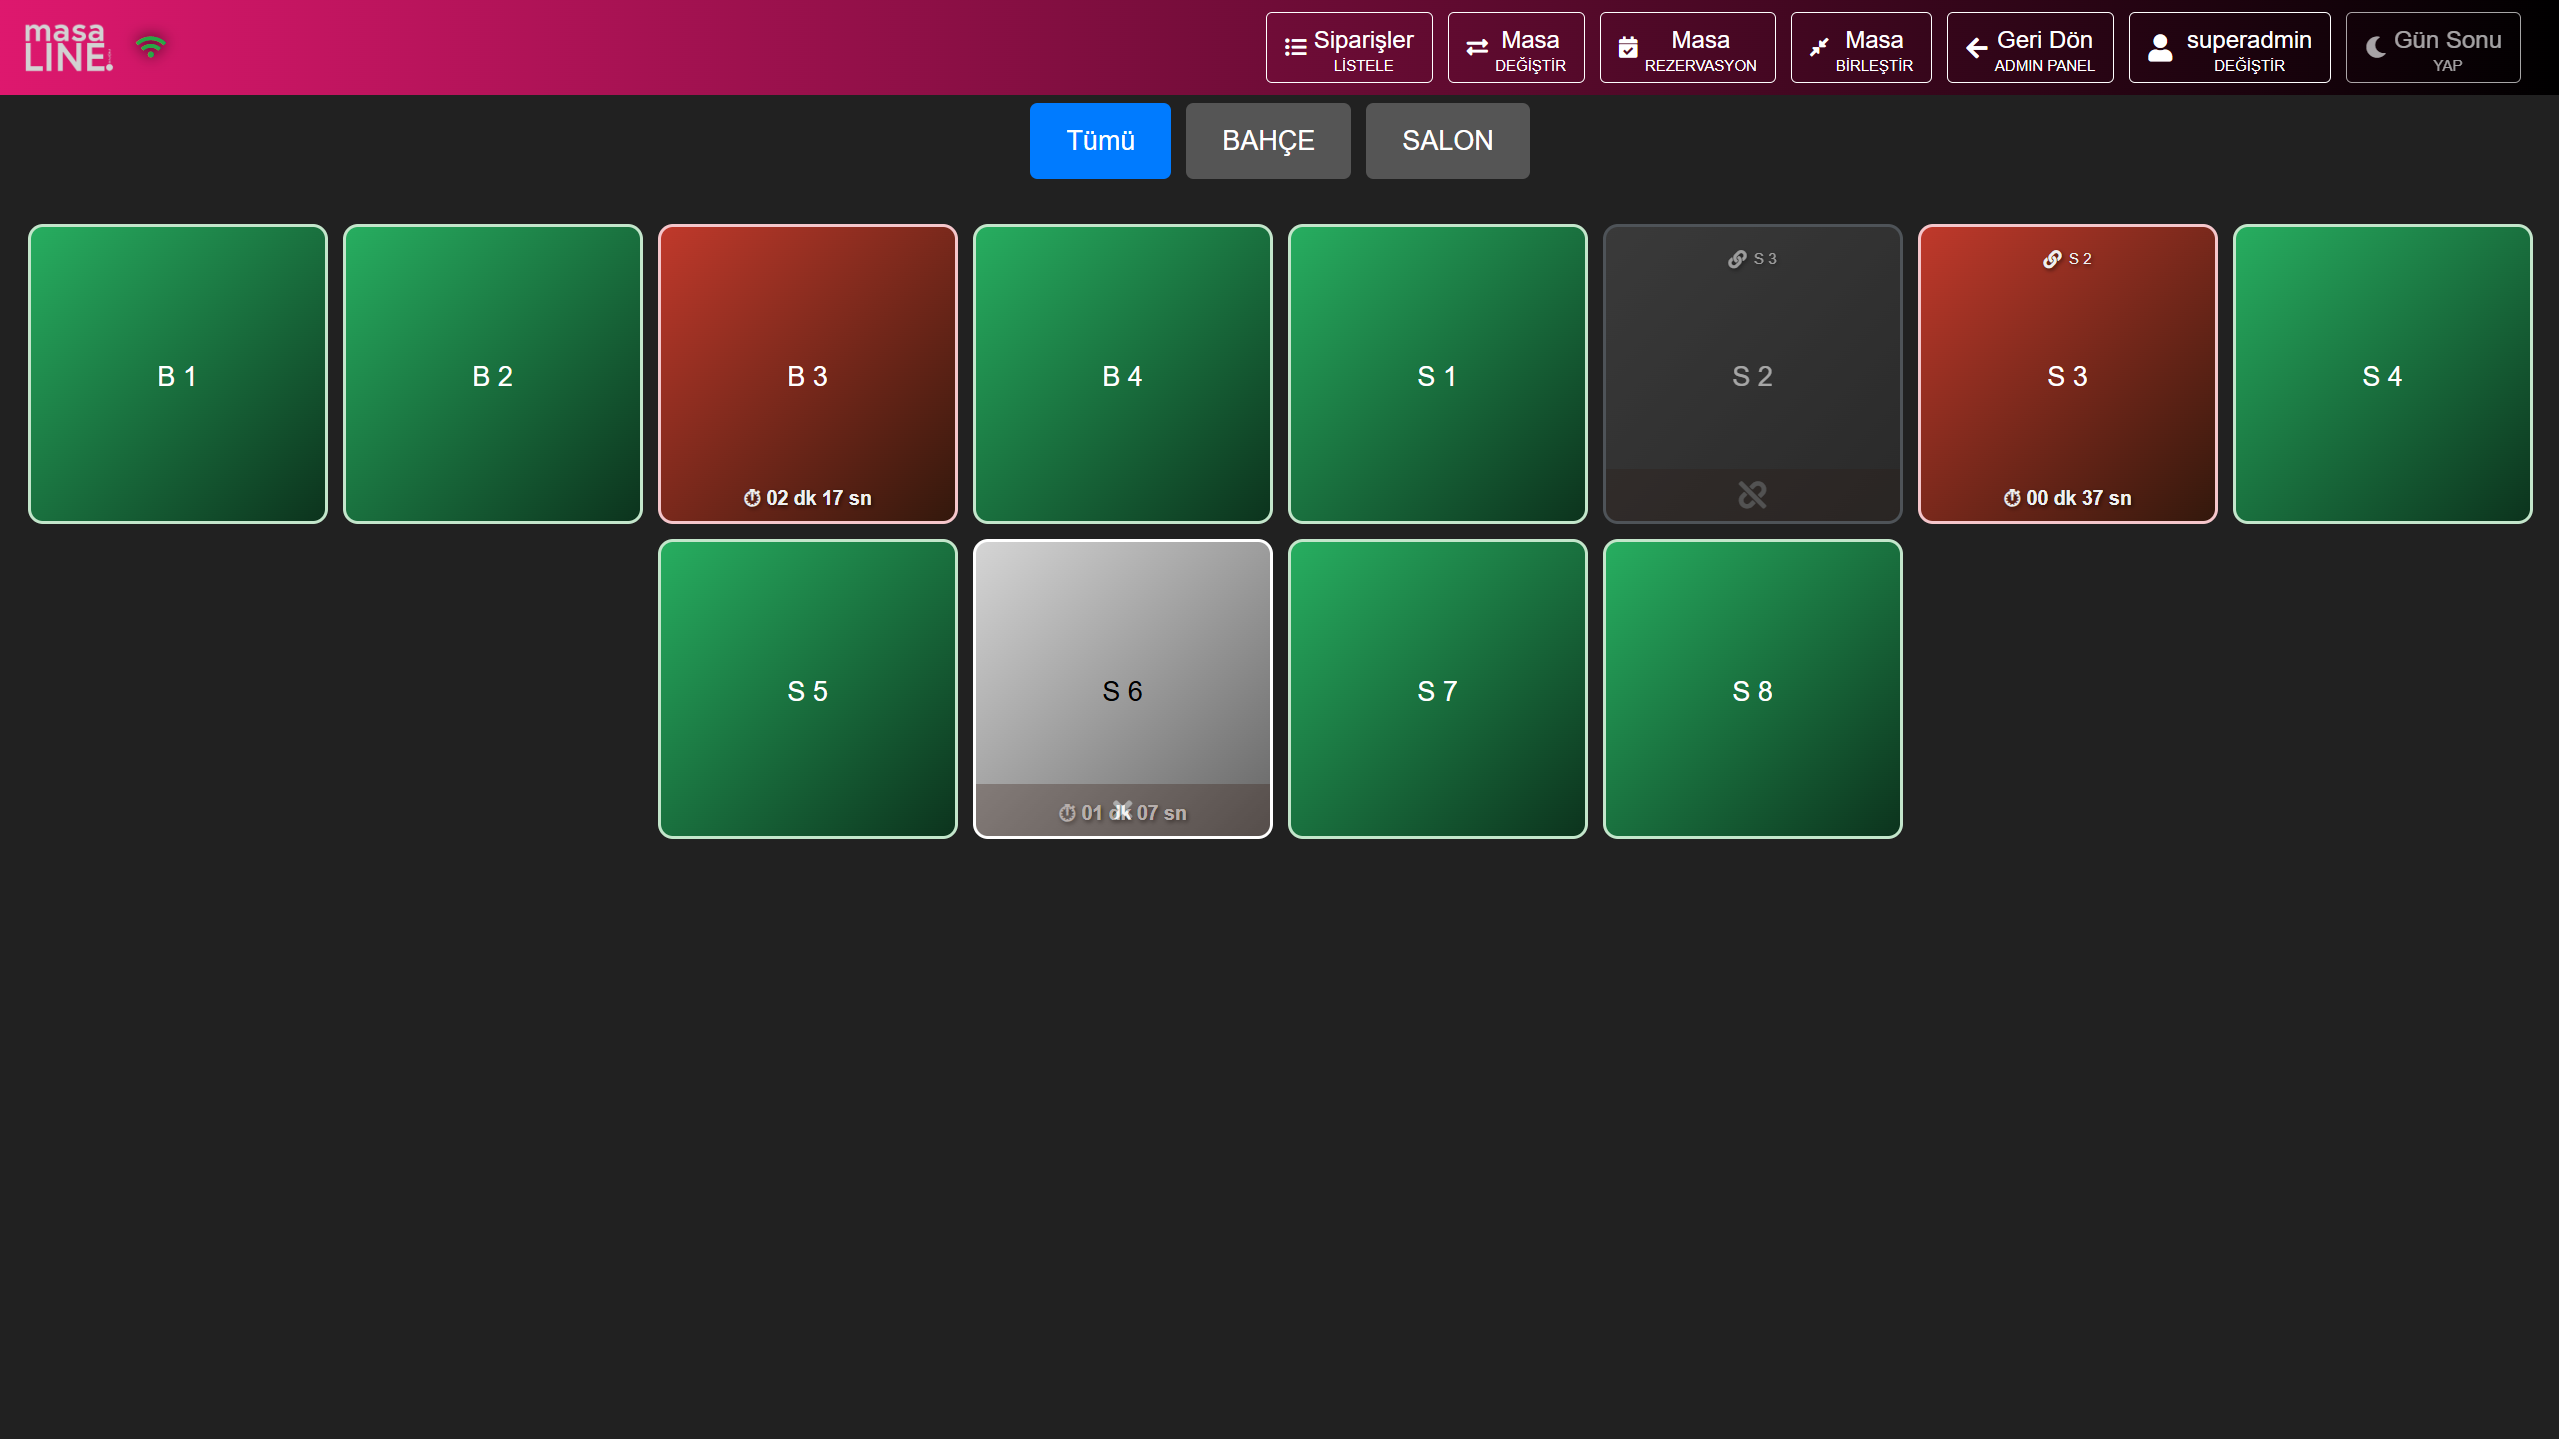Switch to the BAHÇE area tab
This screenshot has width=2559, height=1439.
click(x=1267, y=141)
